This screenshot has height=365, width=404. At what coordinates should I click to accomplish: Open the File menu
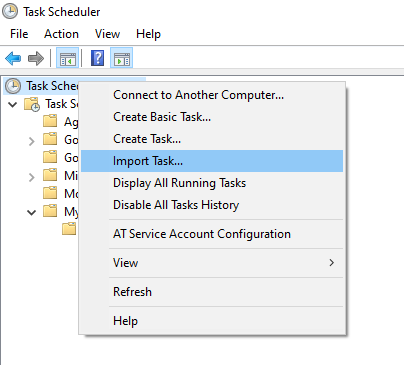(x=19, y=34)
